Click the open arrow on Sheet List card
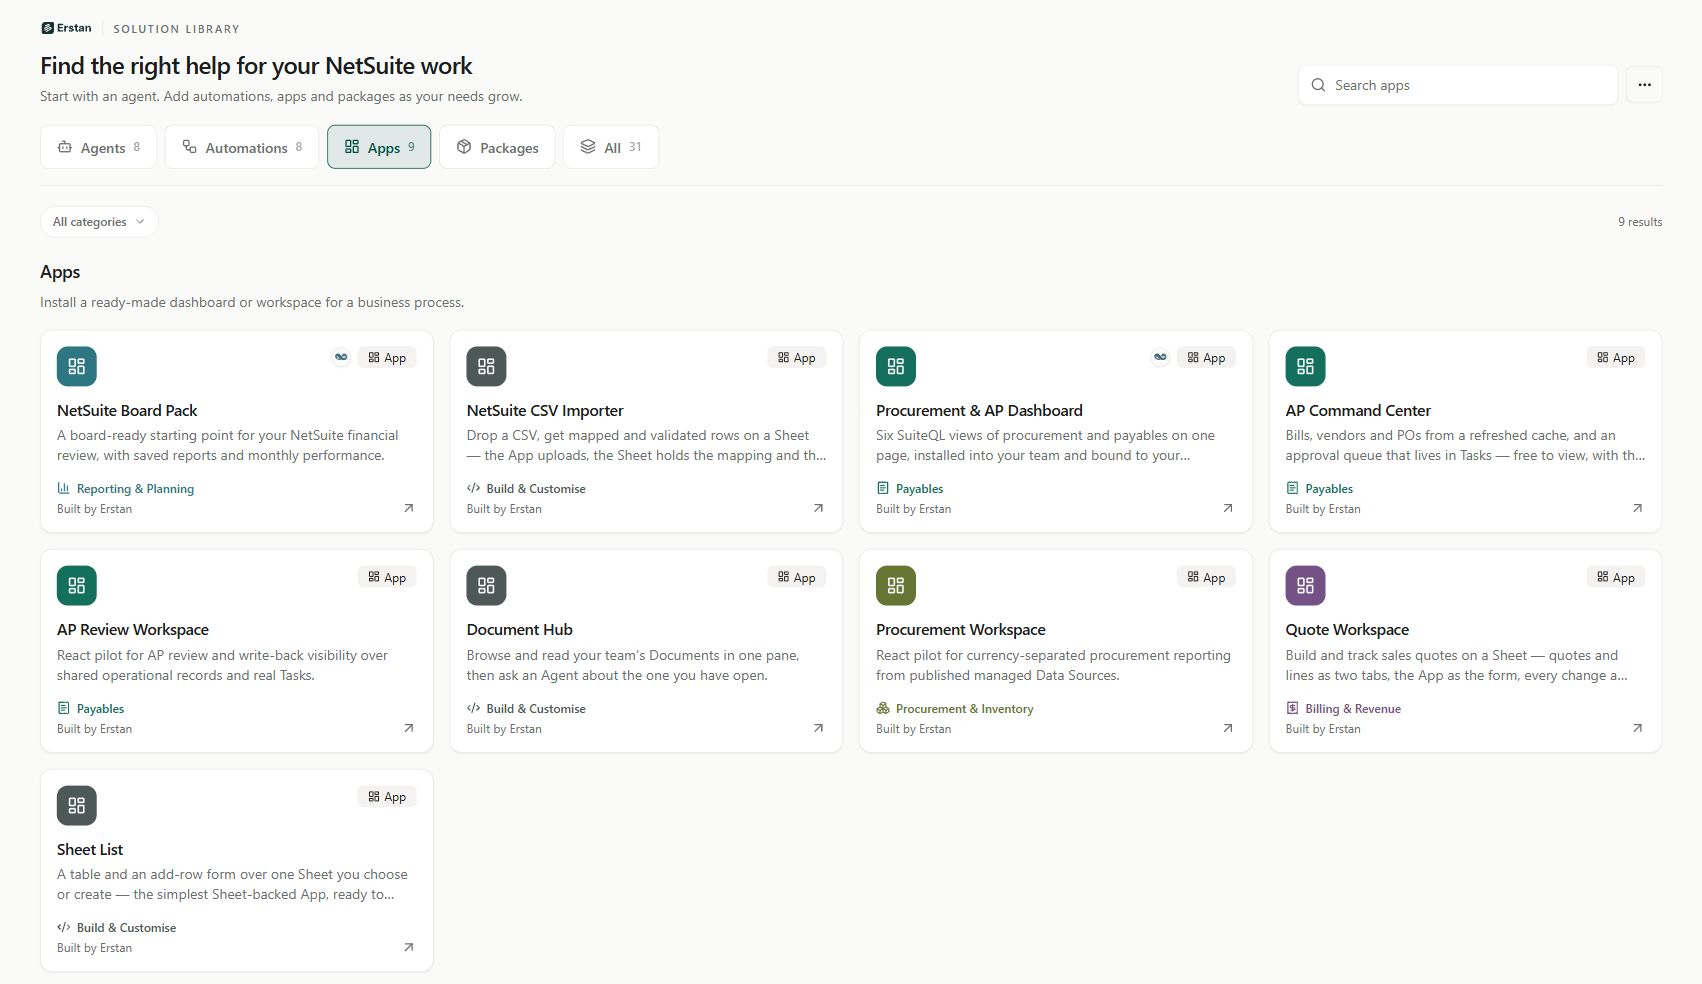The width and height of the screenshot is (1702, 984). [408, 947]
